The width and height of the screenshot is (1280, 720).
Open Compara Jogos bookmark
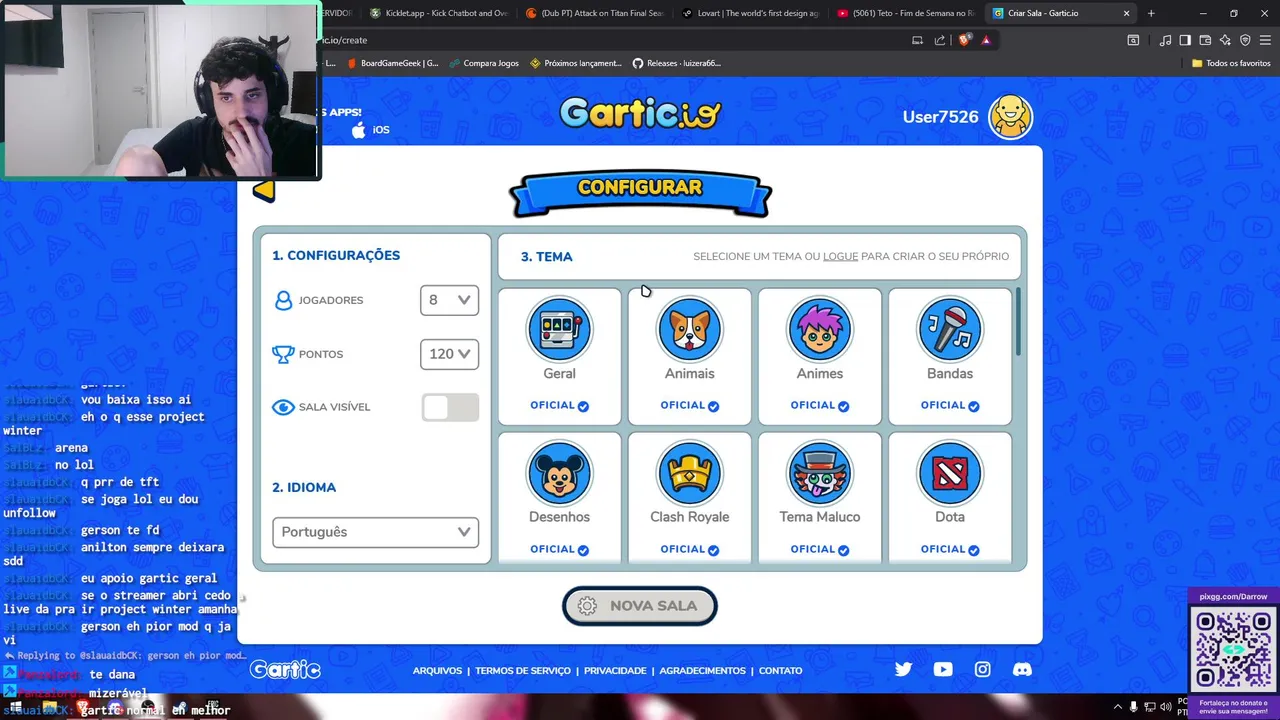[483, 63]
